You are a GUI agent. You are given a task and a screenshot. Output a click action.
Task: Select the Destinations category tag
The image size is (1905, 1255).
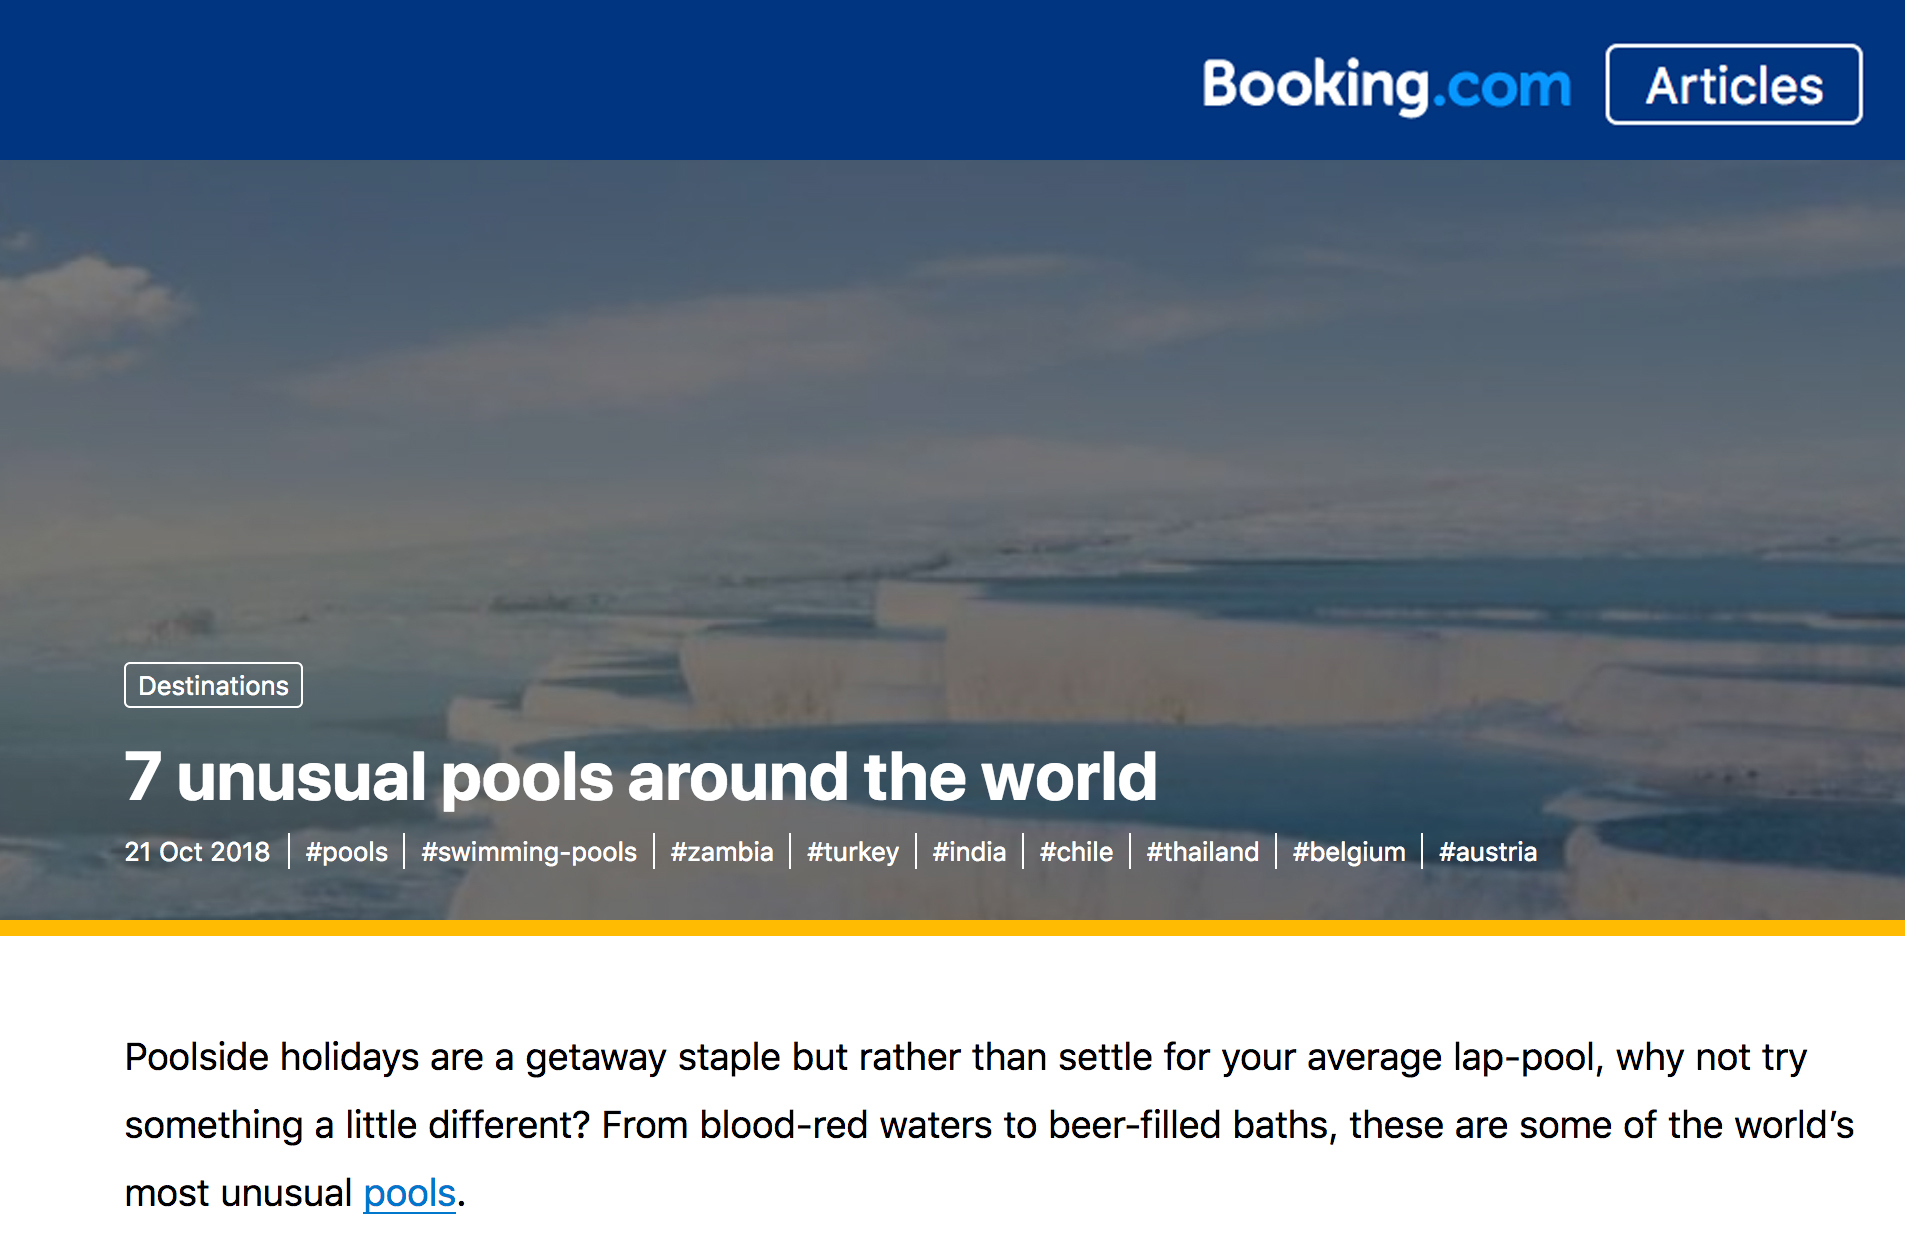point(213,686)
